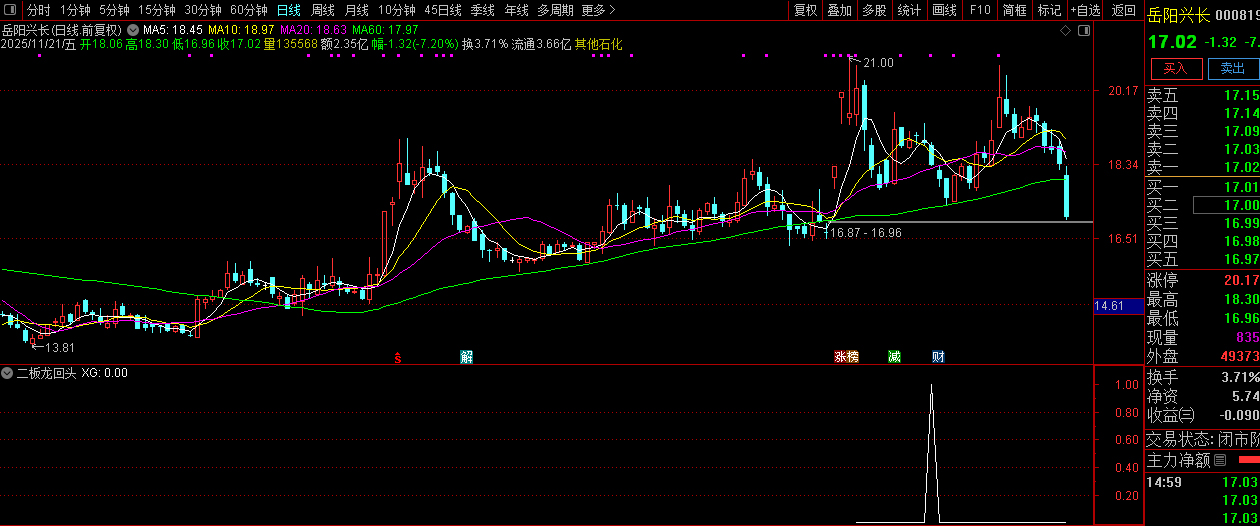Click the 买一 order row
Screen dimensions: 1260x526
tap(1202, 187)
